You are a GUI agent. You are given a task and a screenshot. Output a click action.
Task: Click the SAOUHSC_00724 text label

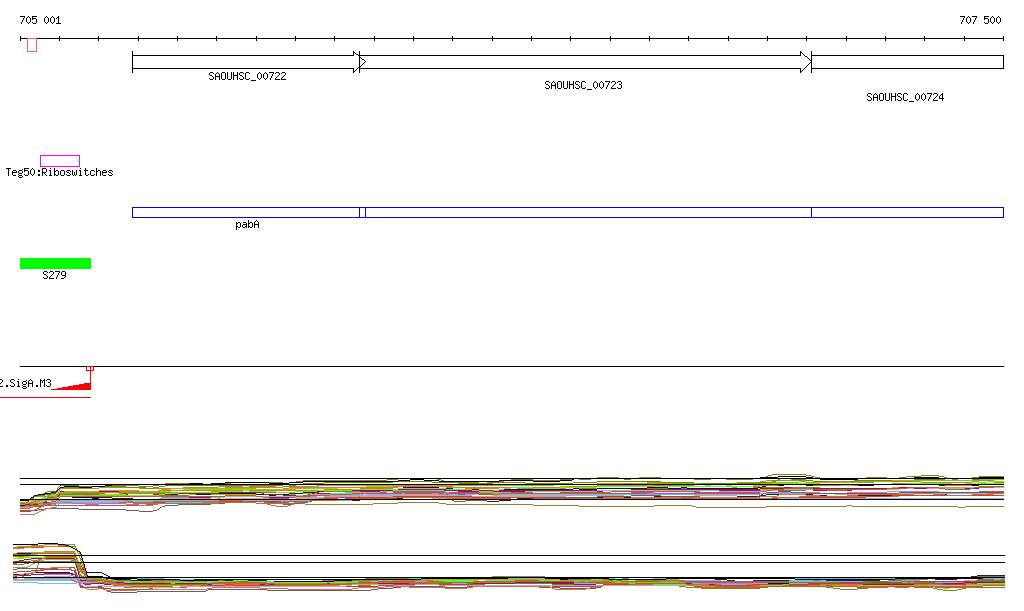(x=905, y=98)
